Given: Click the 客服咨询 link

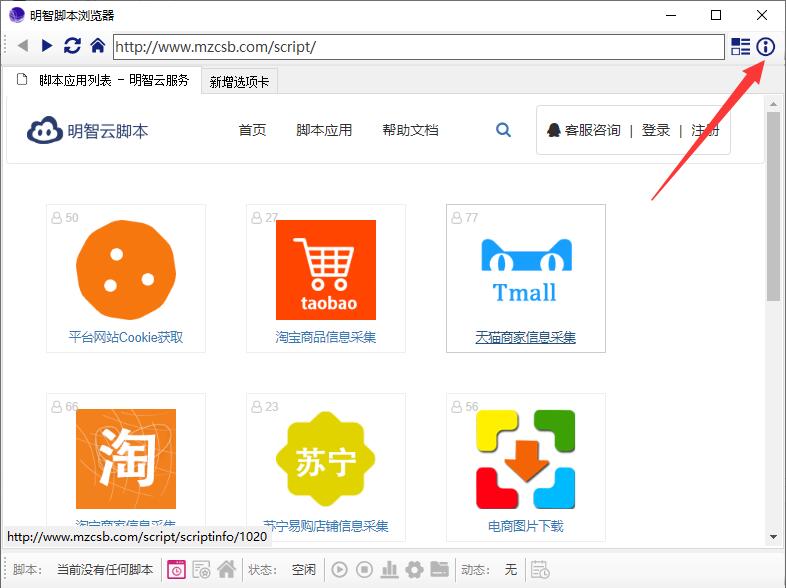Looking at the screenshot, I should pyautogui.click(x=593, y=130).
